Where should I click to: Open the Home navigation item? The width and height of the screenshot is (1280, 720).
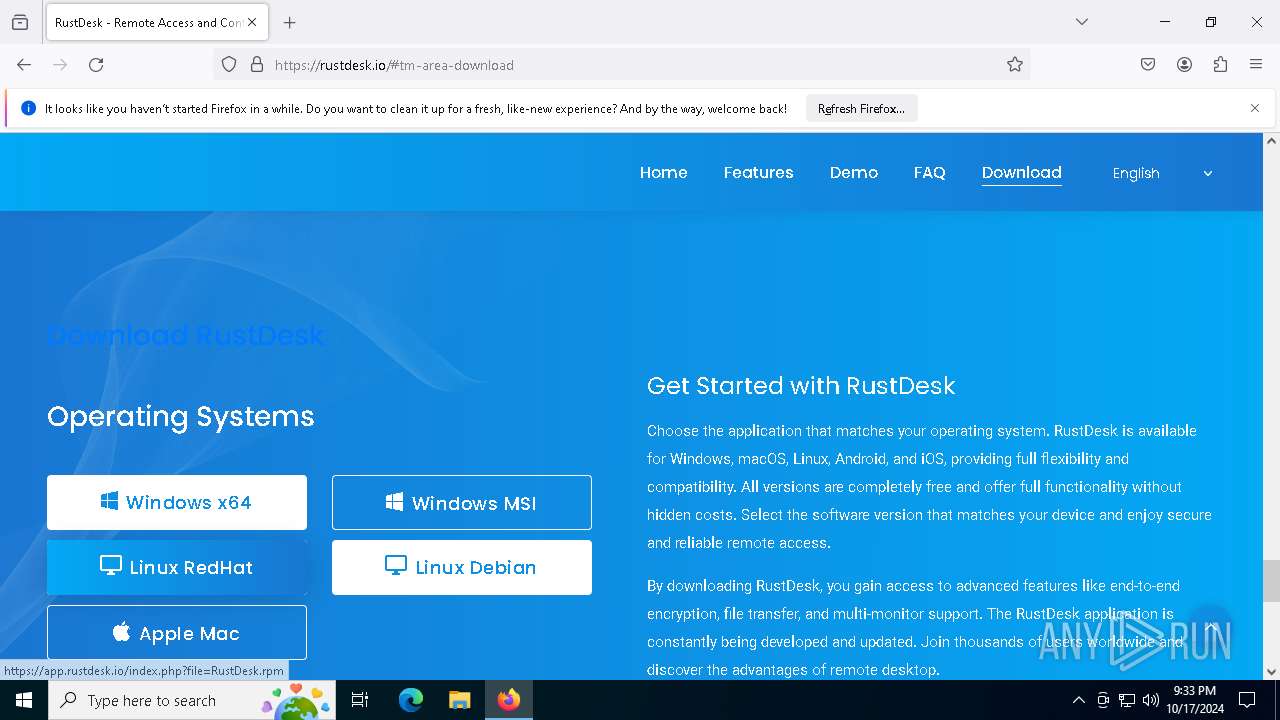click(664, 173)
